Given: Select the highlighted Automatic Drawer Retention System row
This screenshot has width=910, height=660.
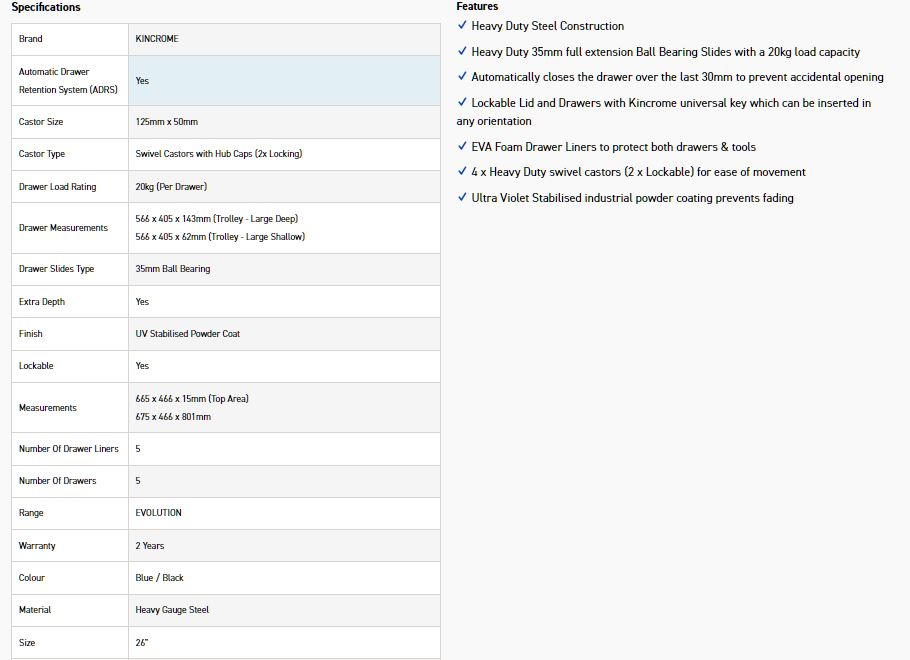Looking at the screenshot, I should coord(225,81).
